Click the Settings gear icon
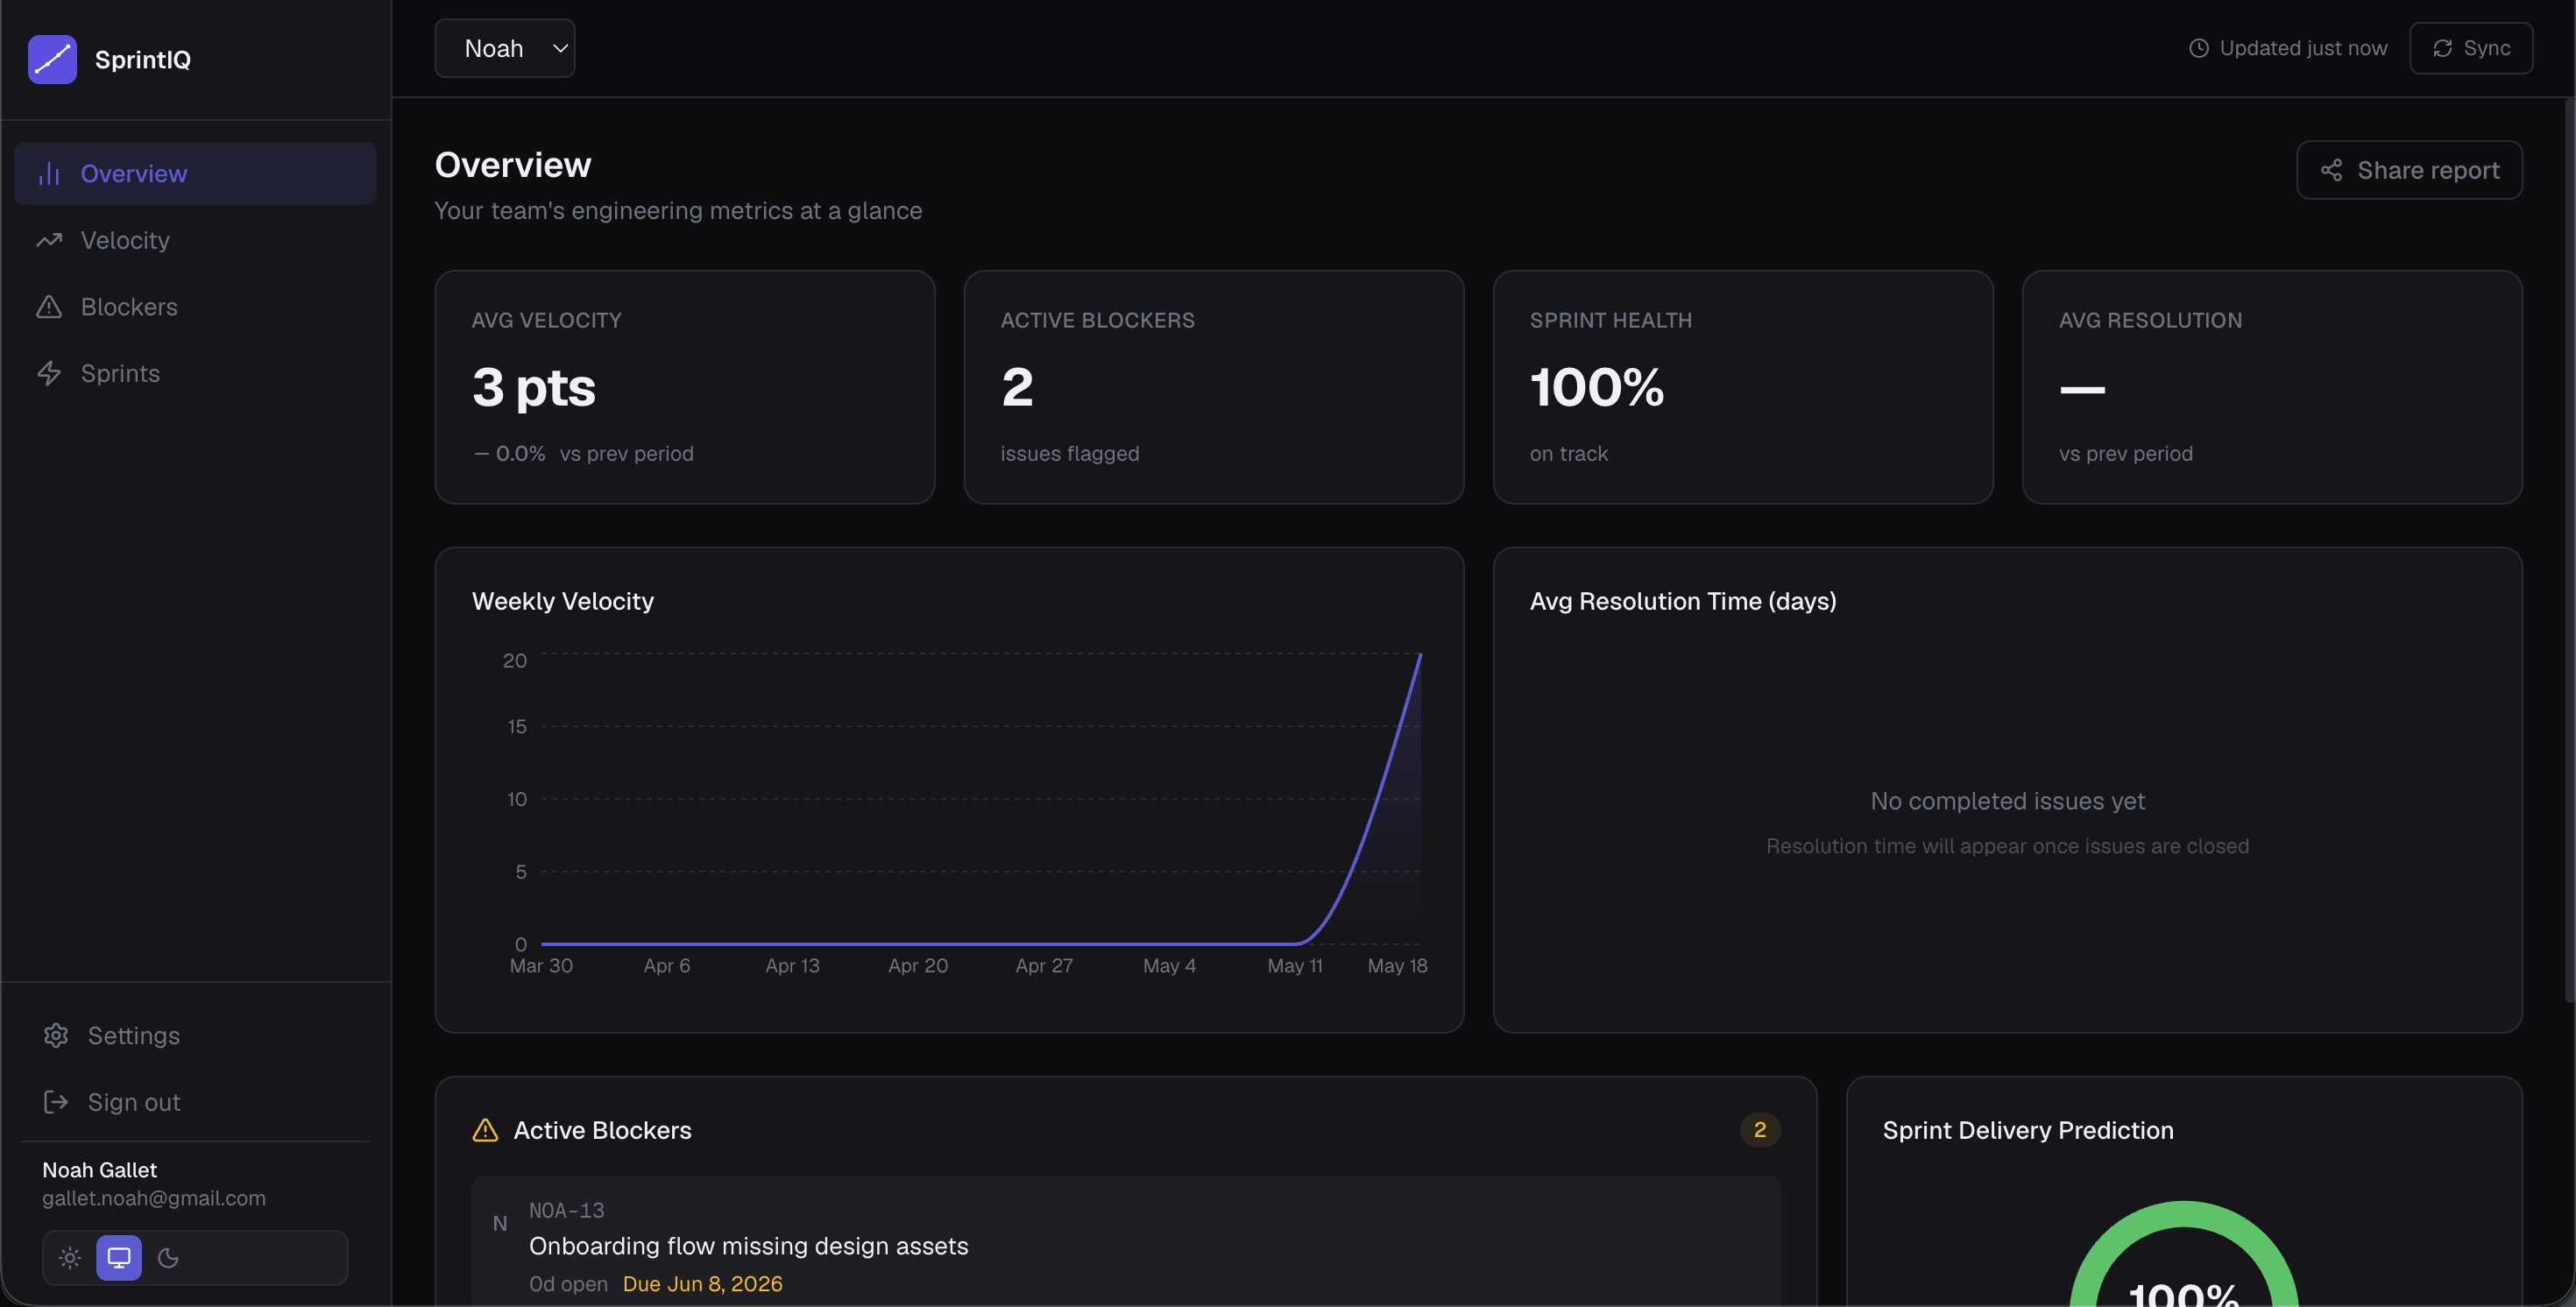 click(x=56, y=1035)
